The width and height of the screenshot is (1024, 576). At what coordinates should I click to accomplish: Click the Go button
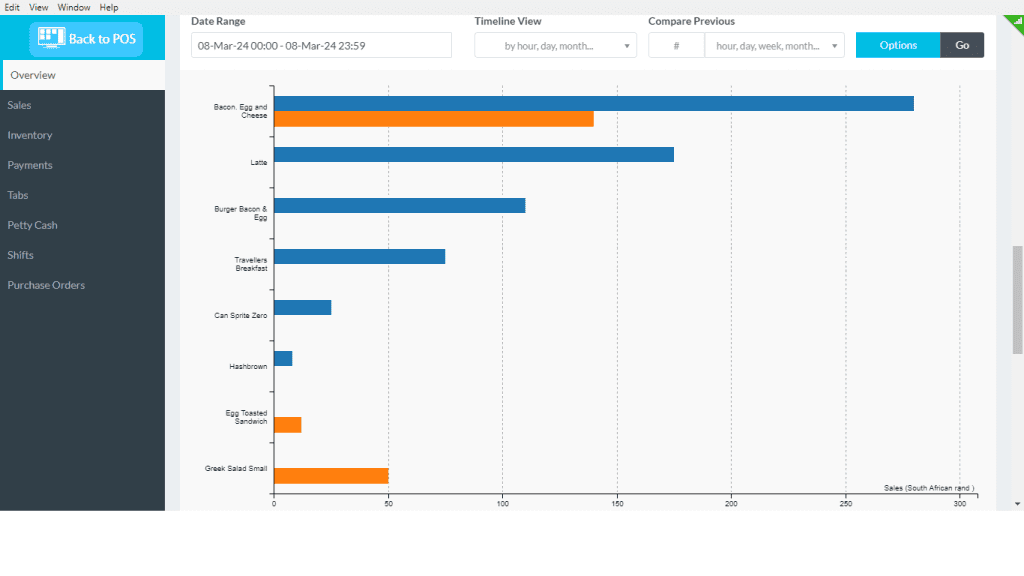coord(961,45)
